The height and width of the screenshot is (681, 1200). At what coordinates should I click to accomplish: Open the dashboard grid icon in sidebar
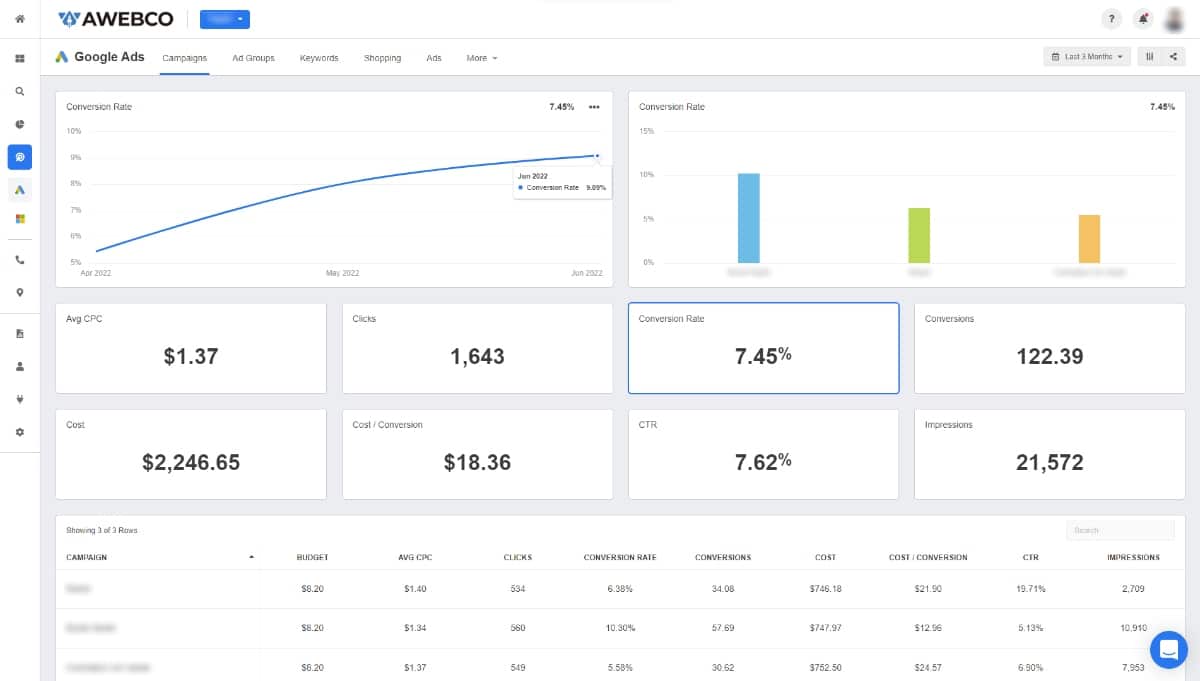pos(19,58)
